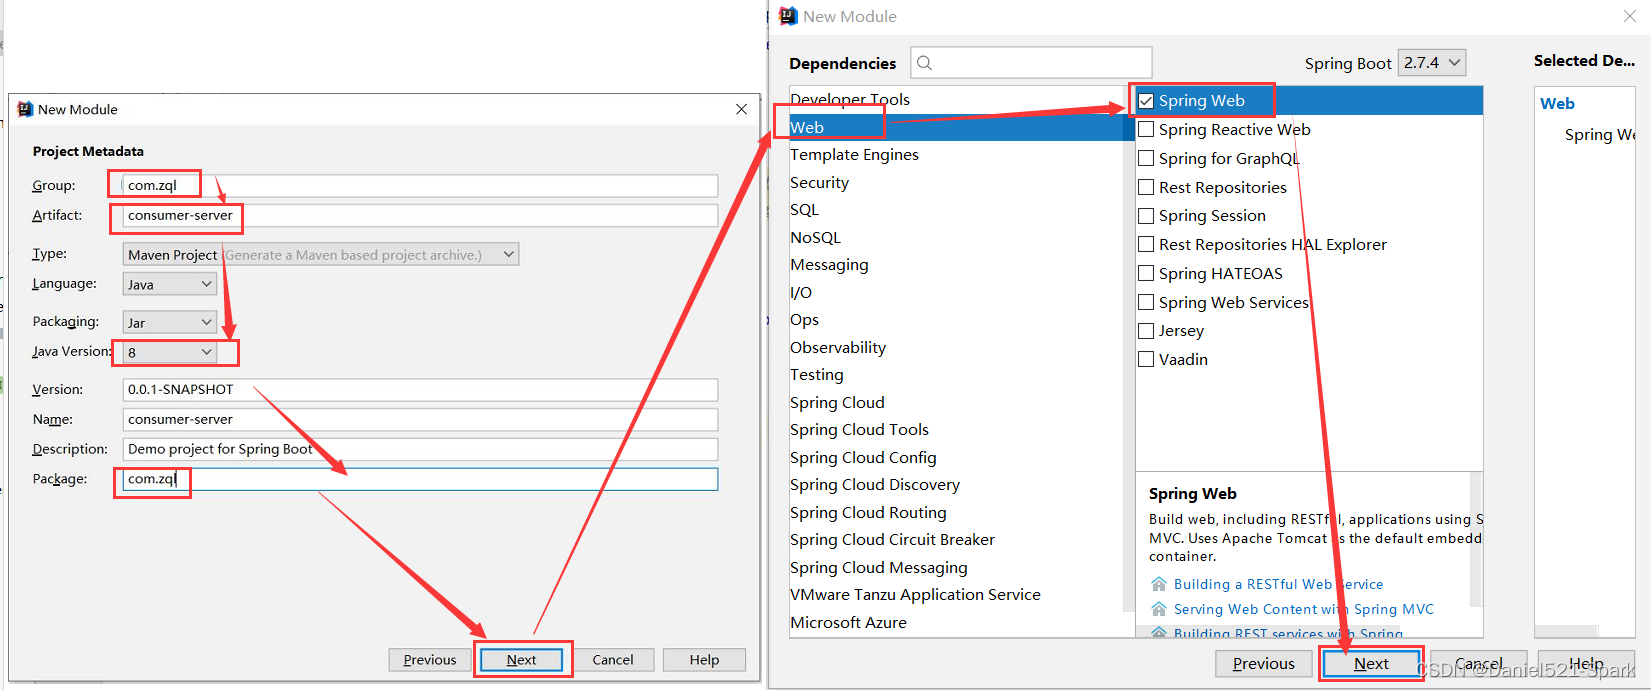Enable the Spring Session checkbox
Viewport: 1651px width, 690px height.
1146,215
